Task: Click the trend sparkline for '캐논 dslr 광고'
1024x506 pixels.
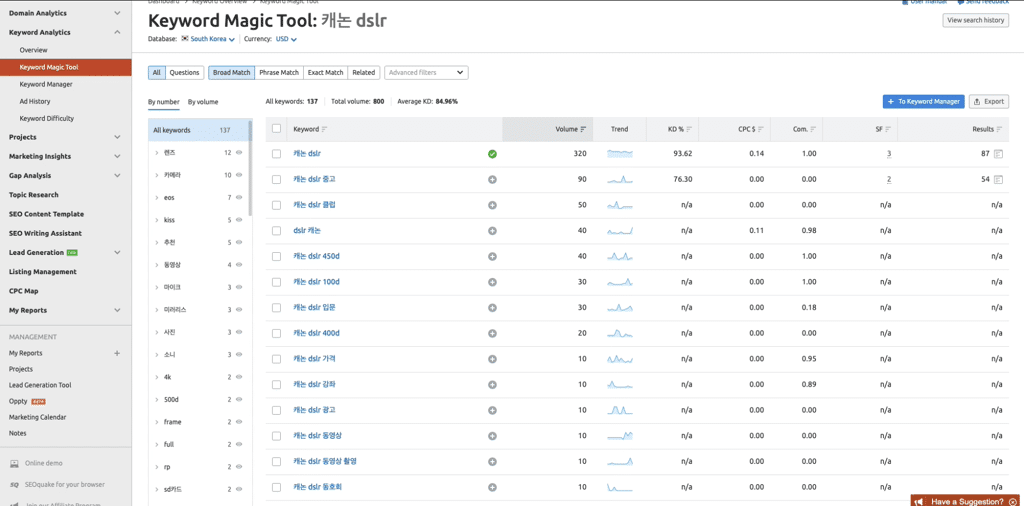Action: point(620,410)
